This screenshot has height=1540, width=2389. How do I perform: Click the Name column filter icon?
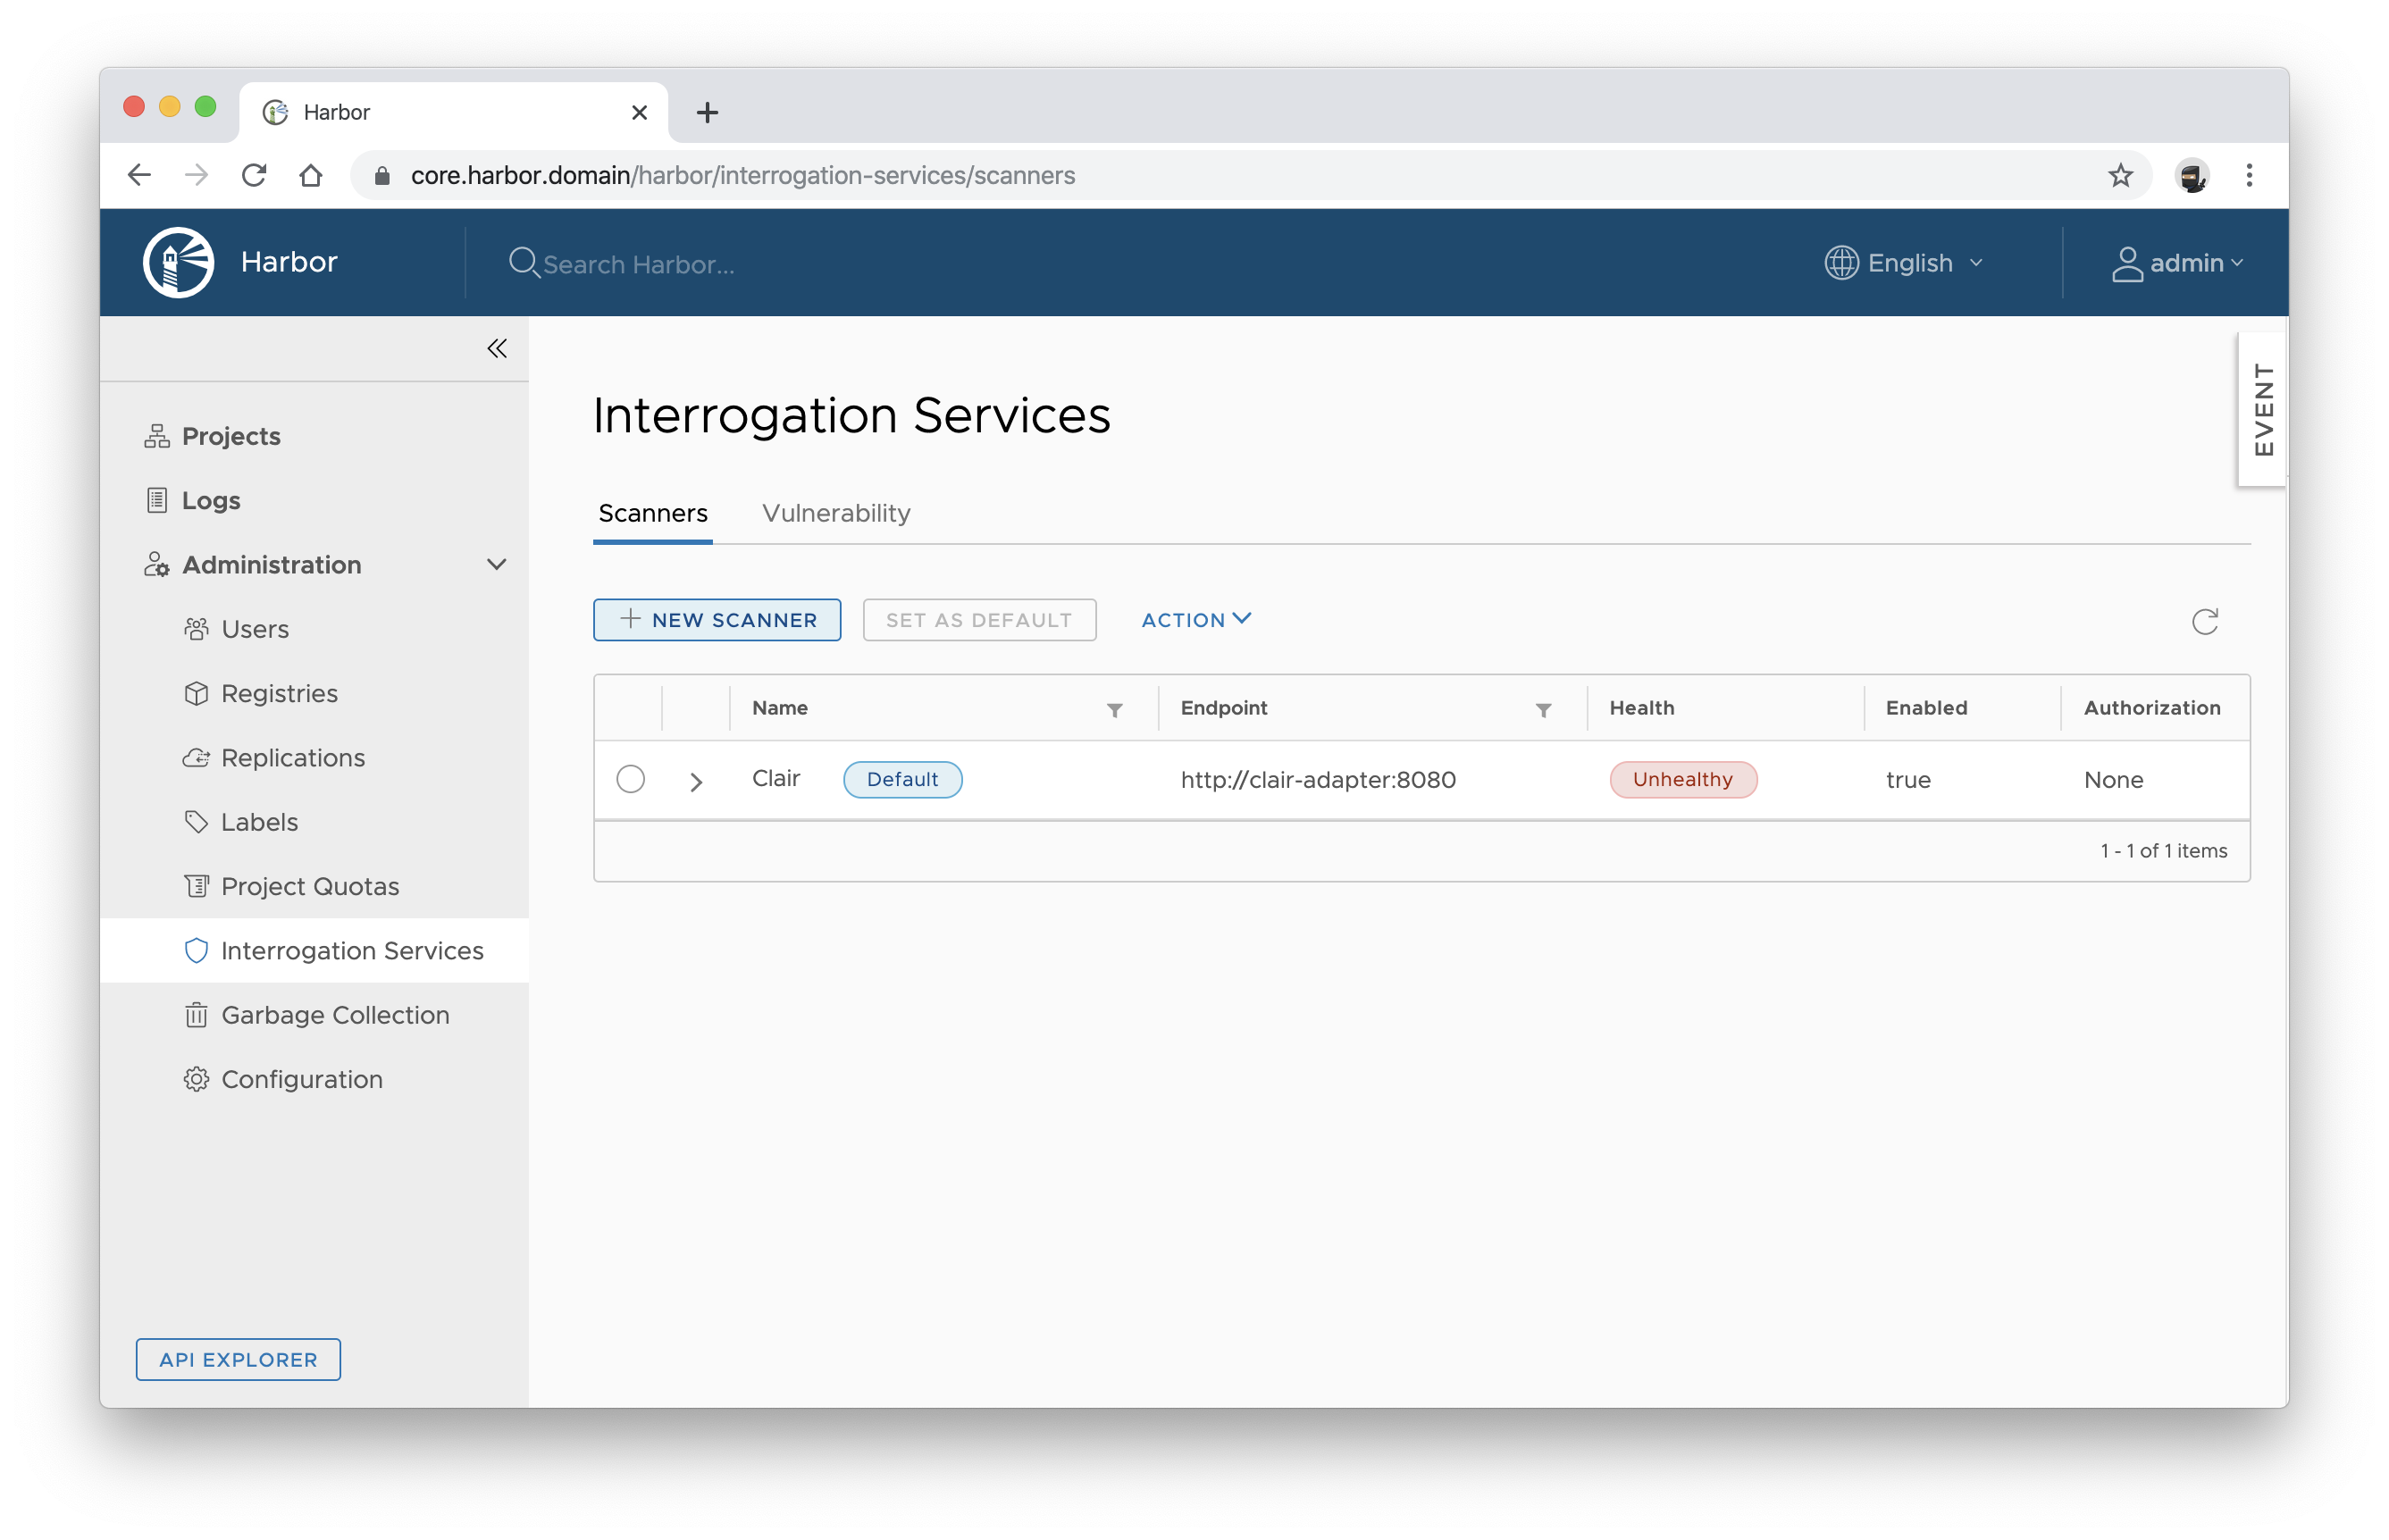coord(1116,708)
